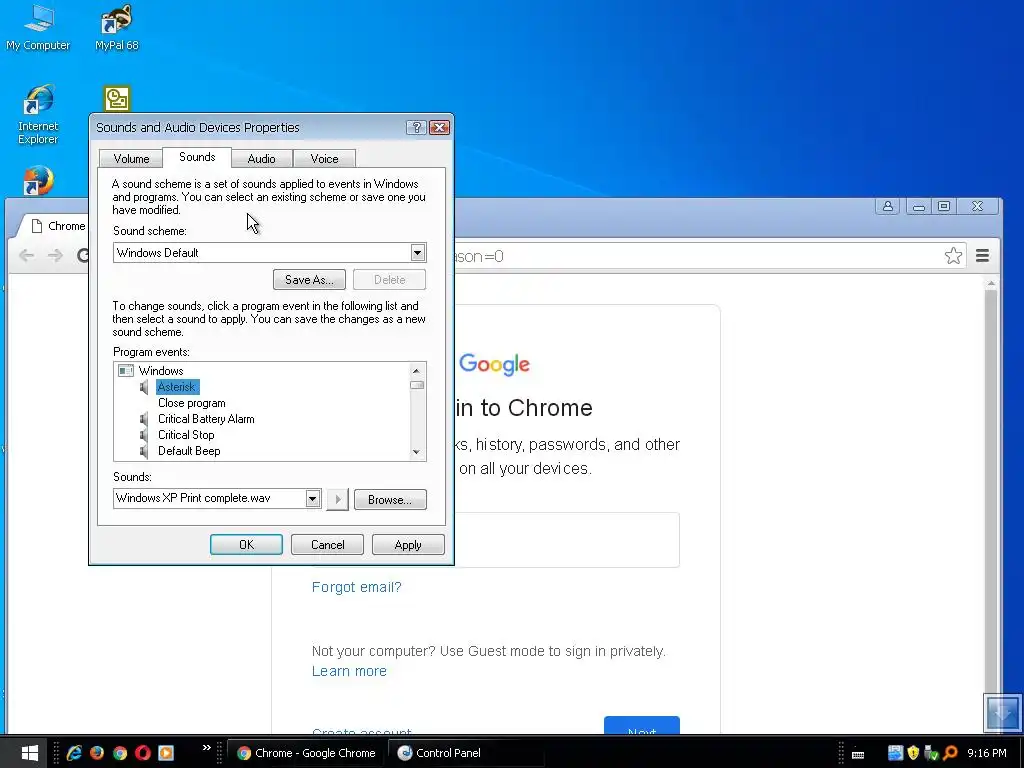The image size is (1024, 768).
Task: Bookmark page with Chrome star icon
Action: [953, 255]
